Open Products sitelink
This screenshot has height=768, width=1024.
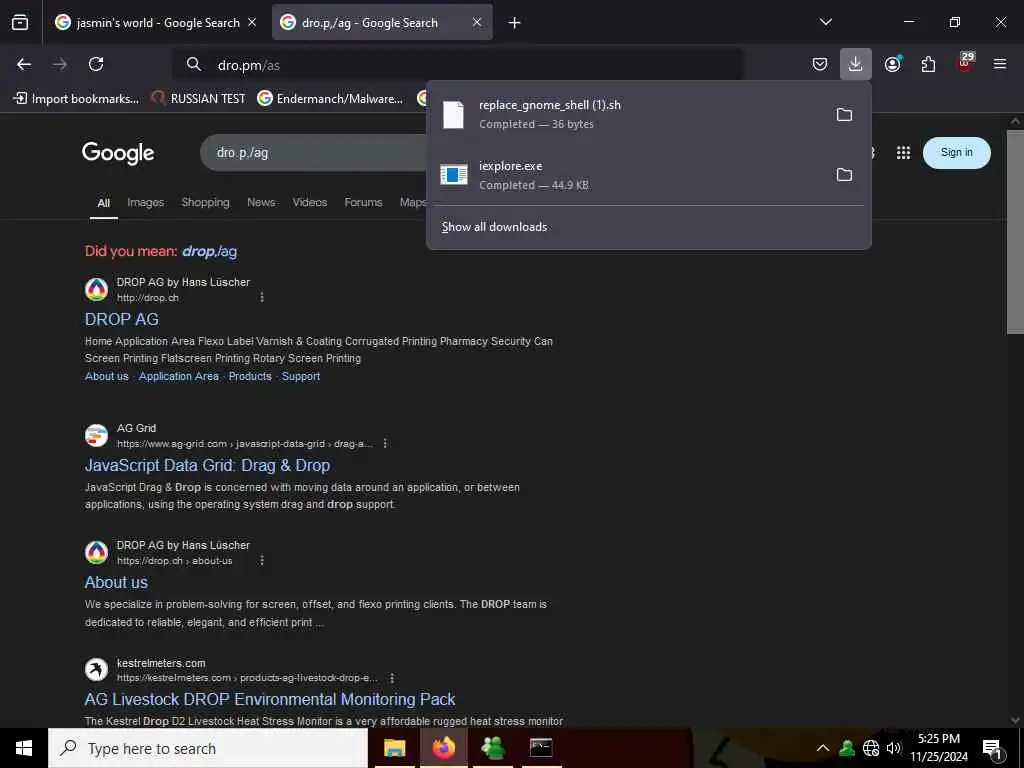250,376
